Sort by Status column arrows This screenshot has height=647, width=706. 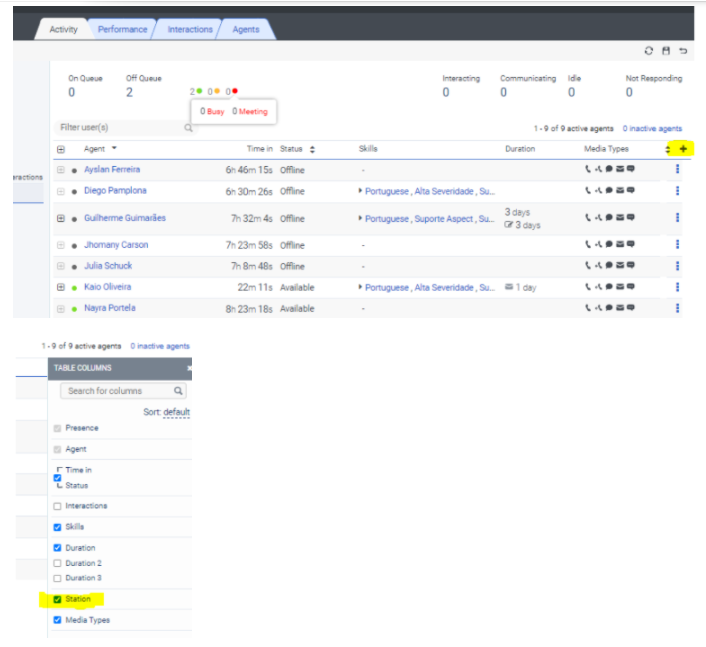tap(312, 149)
